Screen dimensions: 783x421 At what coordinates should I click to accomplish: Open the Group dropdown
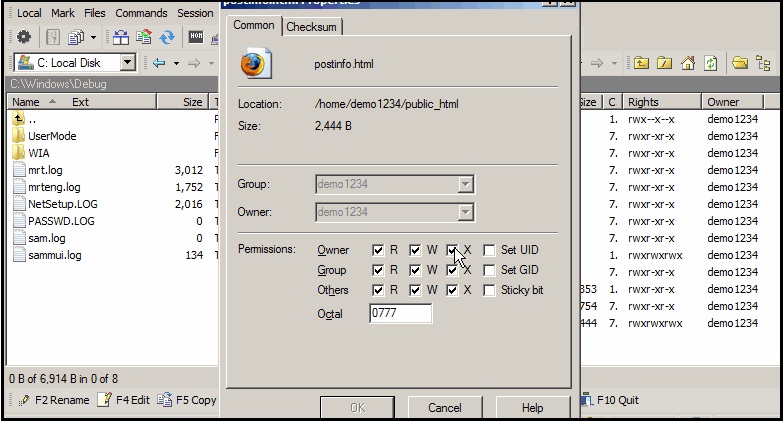click(x=394, y=184)
